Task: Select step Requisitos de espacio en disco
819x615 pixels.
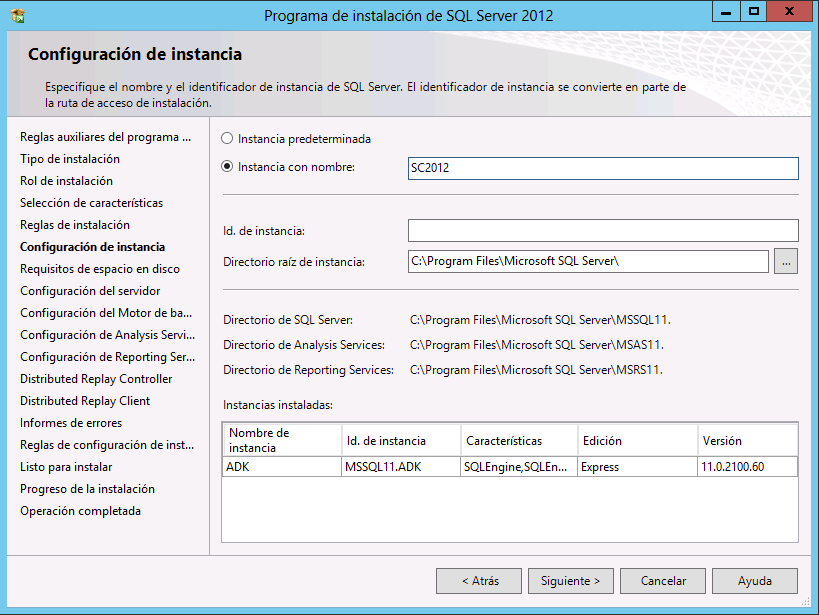Action: tap(100, 269)
